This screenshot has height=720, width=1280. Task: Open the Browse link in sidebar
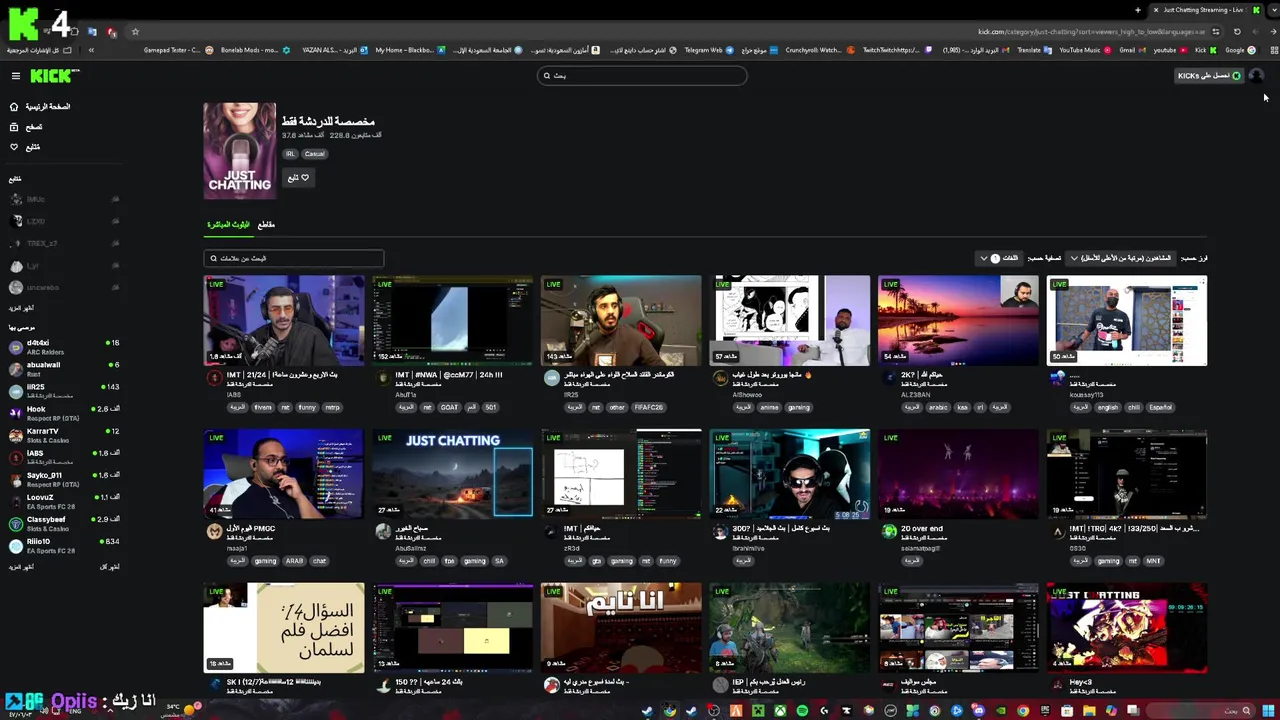[x=26, y=127]
